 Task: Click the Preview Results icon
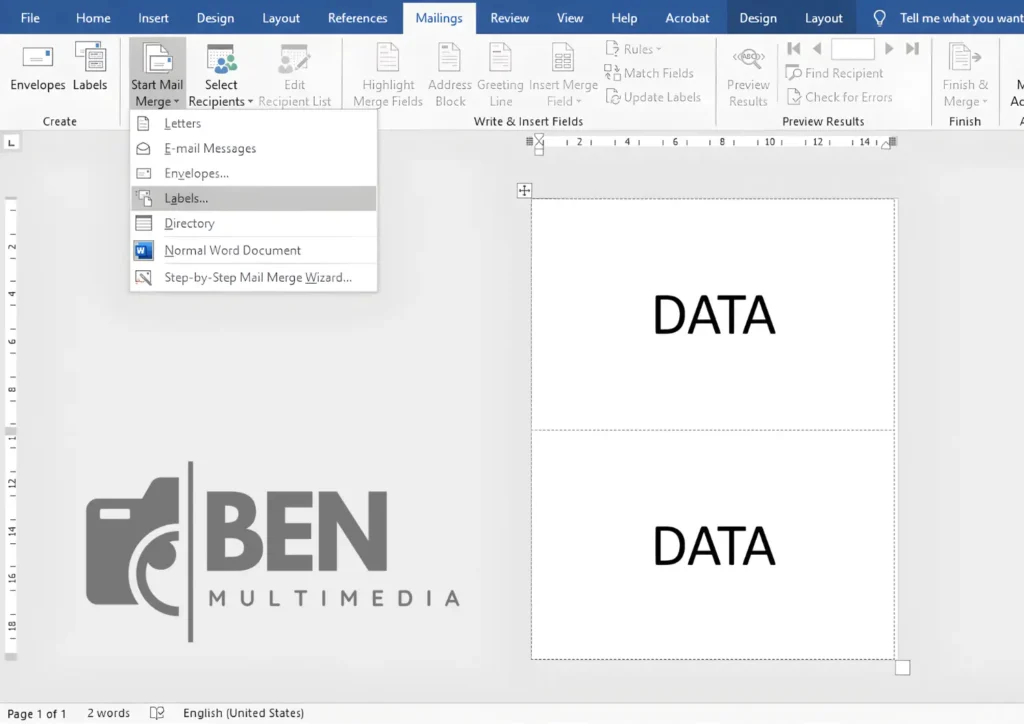[x=748, y=60]
